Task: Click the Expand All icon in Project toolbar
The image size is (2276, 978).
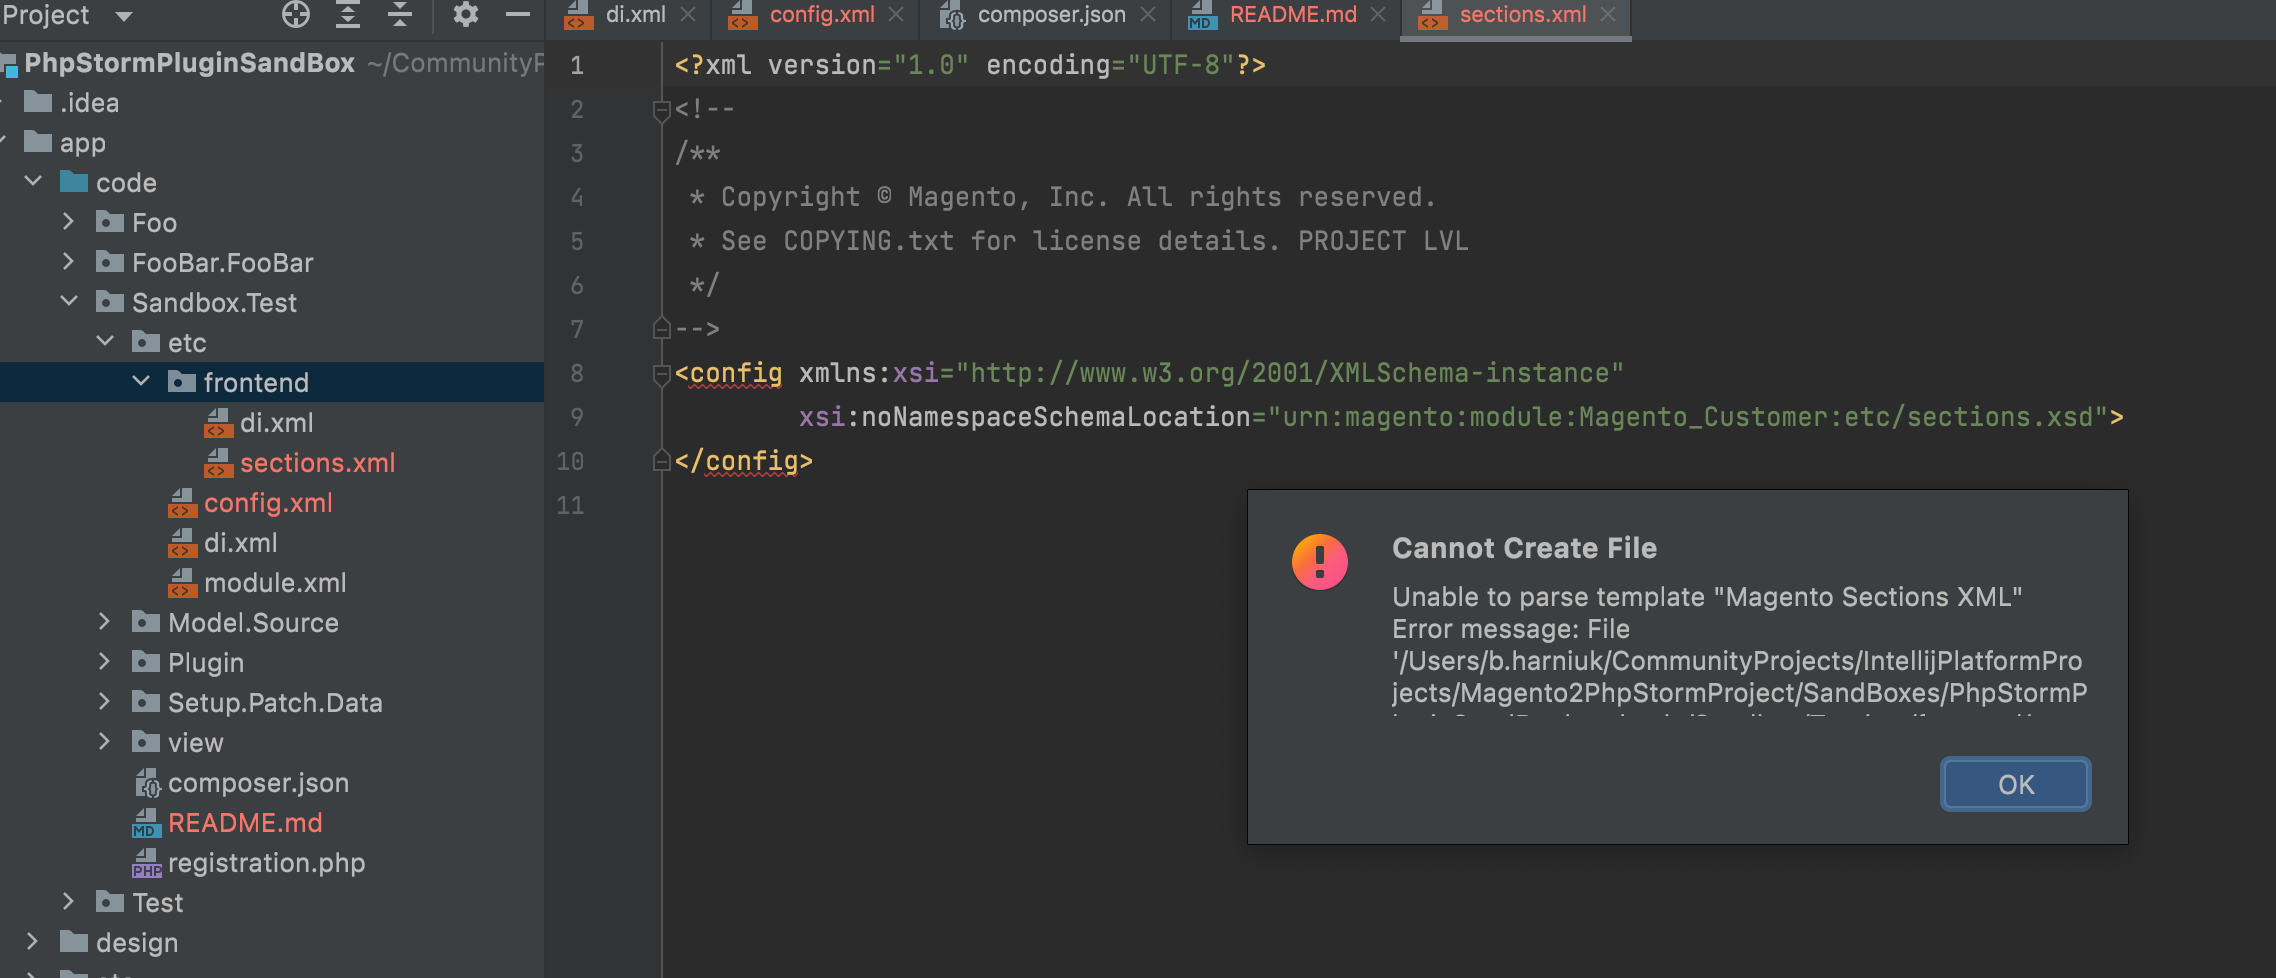Action: point(347,14)
